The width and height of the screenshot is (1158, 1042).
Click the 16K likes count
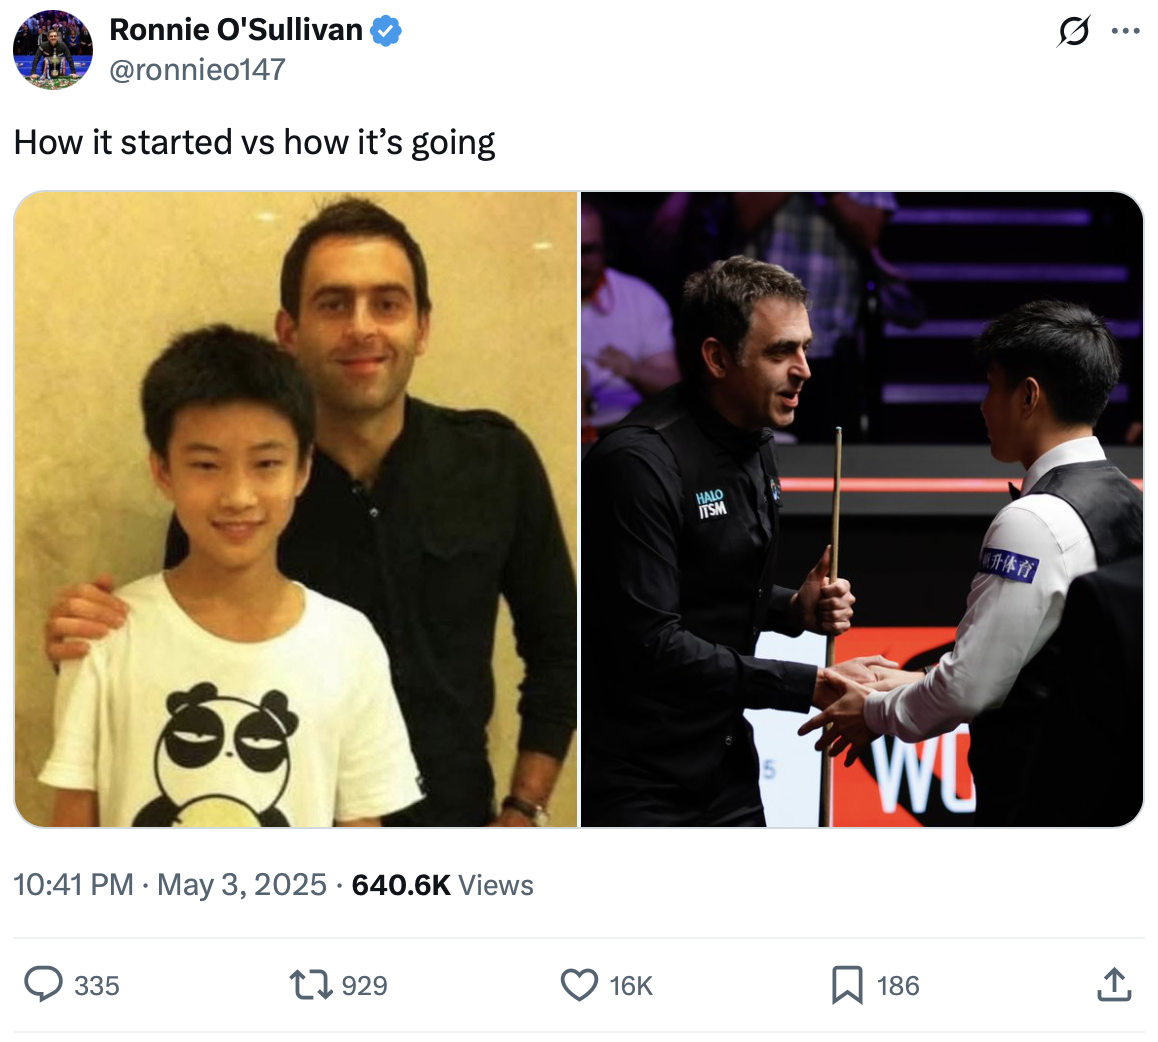[631, 986]
